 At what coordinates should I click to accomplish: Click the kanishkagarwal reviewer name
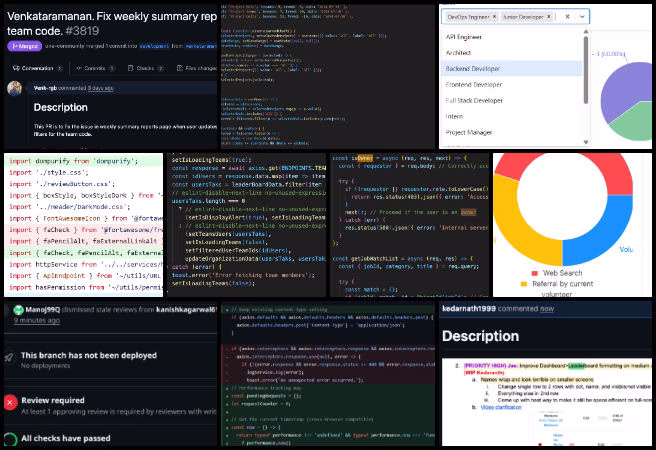pos(187,310)
